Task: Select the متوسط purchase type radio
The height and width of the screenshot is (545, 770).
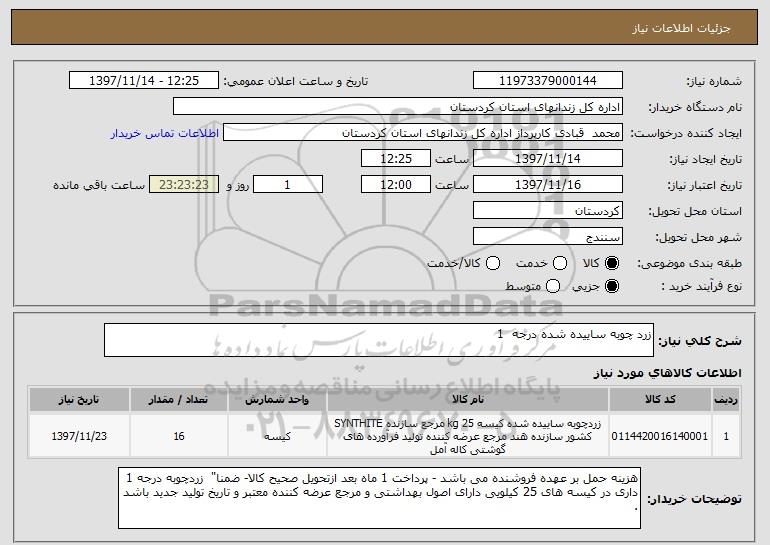Action: click(553, 286)
